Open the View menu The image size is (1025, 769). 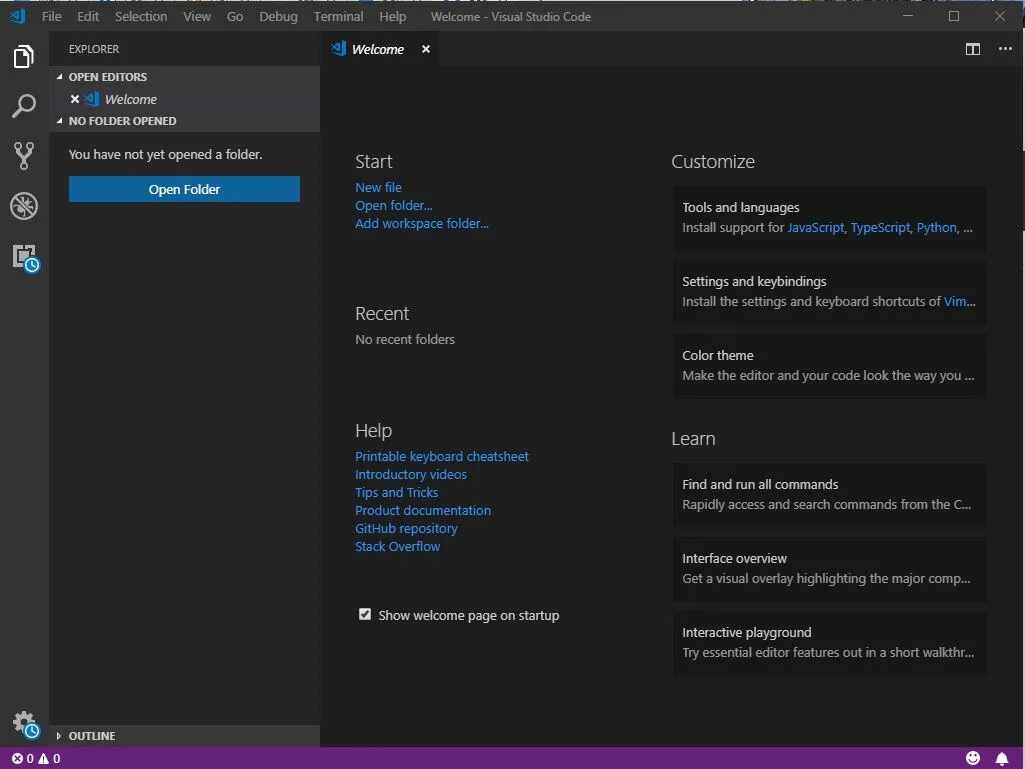(x=197, y=16)
